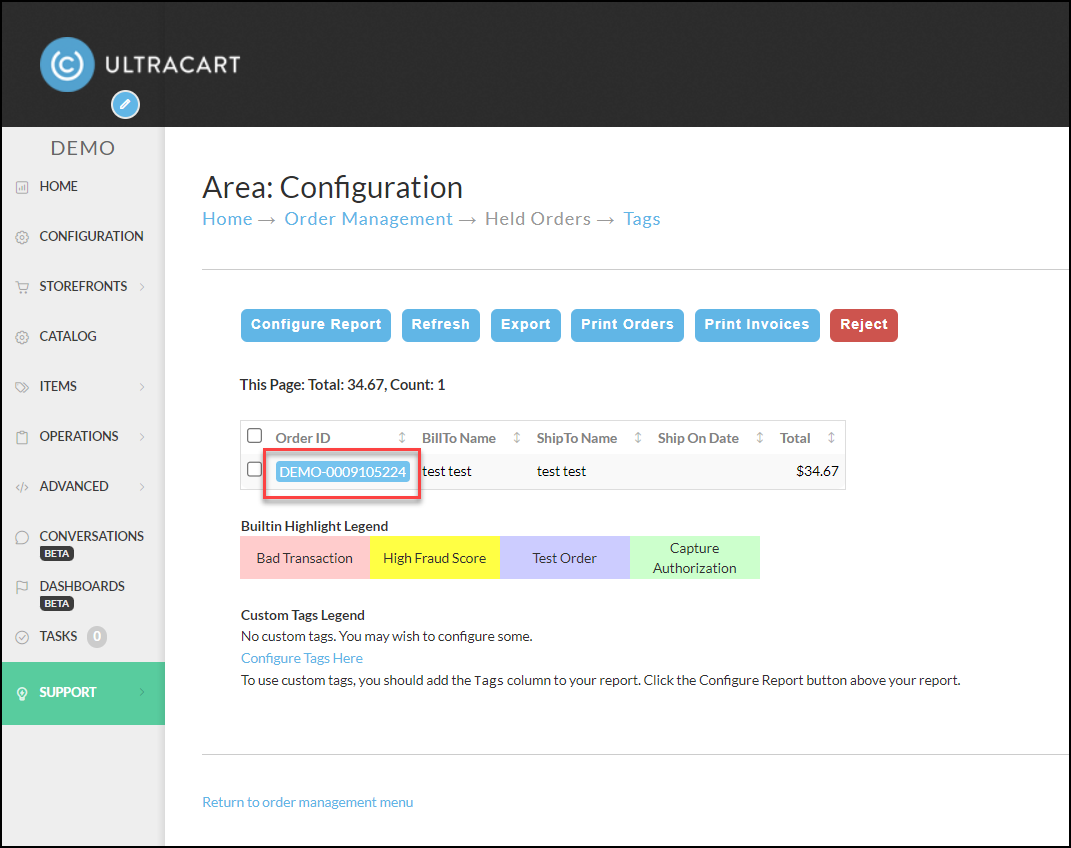Viewport: 1071px width, 848px height.
Task: Sort by Total column header arrows
Action: pos(831,438)
